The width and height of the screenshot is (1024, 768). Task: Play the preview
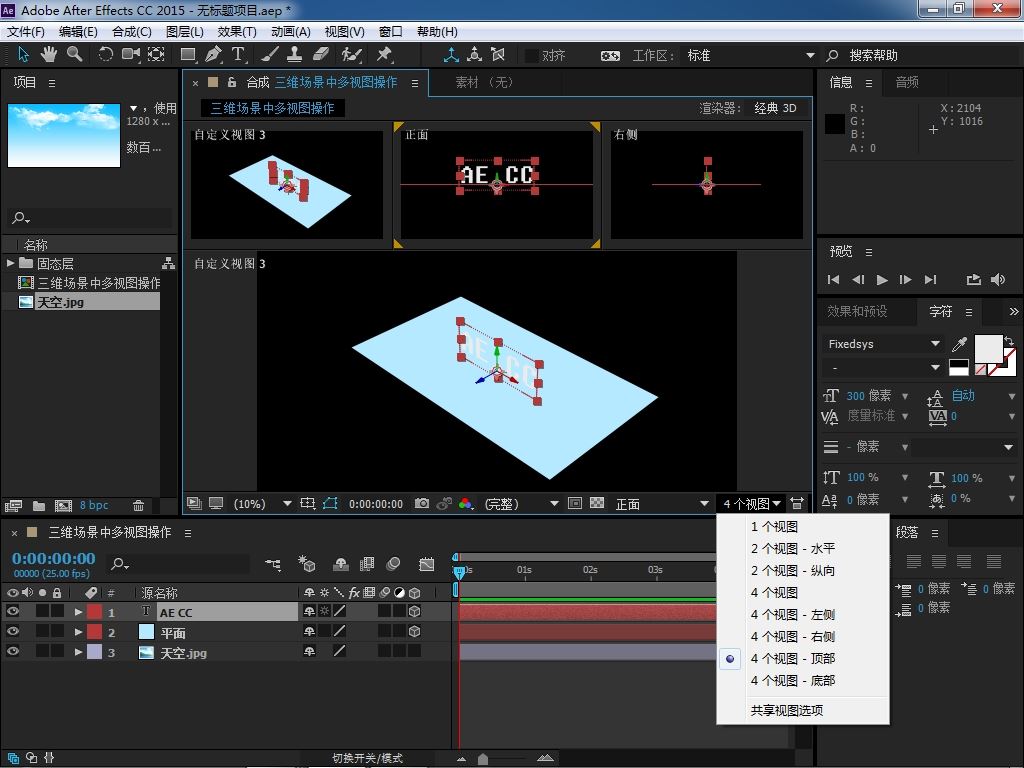(x=882, y=280)
